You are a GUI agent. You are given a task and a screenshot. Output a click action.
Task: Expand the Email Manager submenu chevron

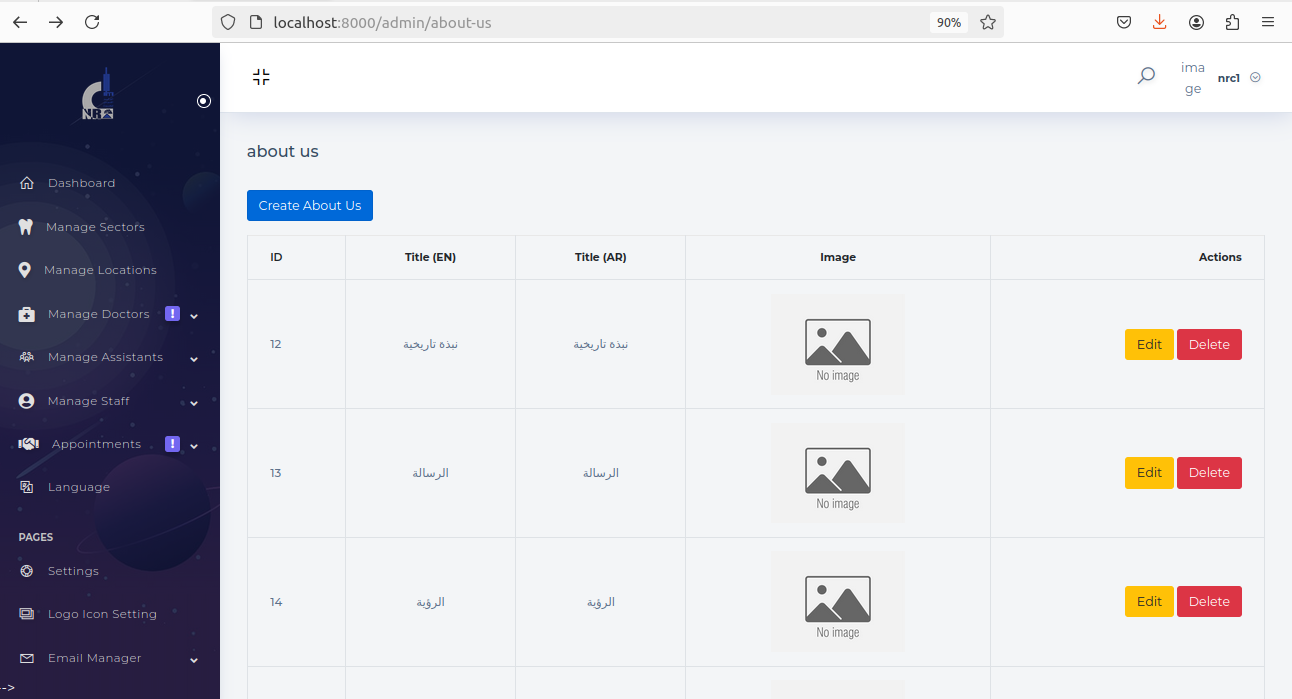point(194,660)
